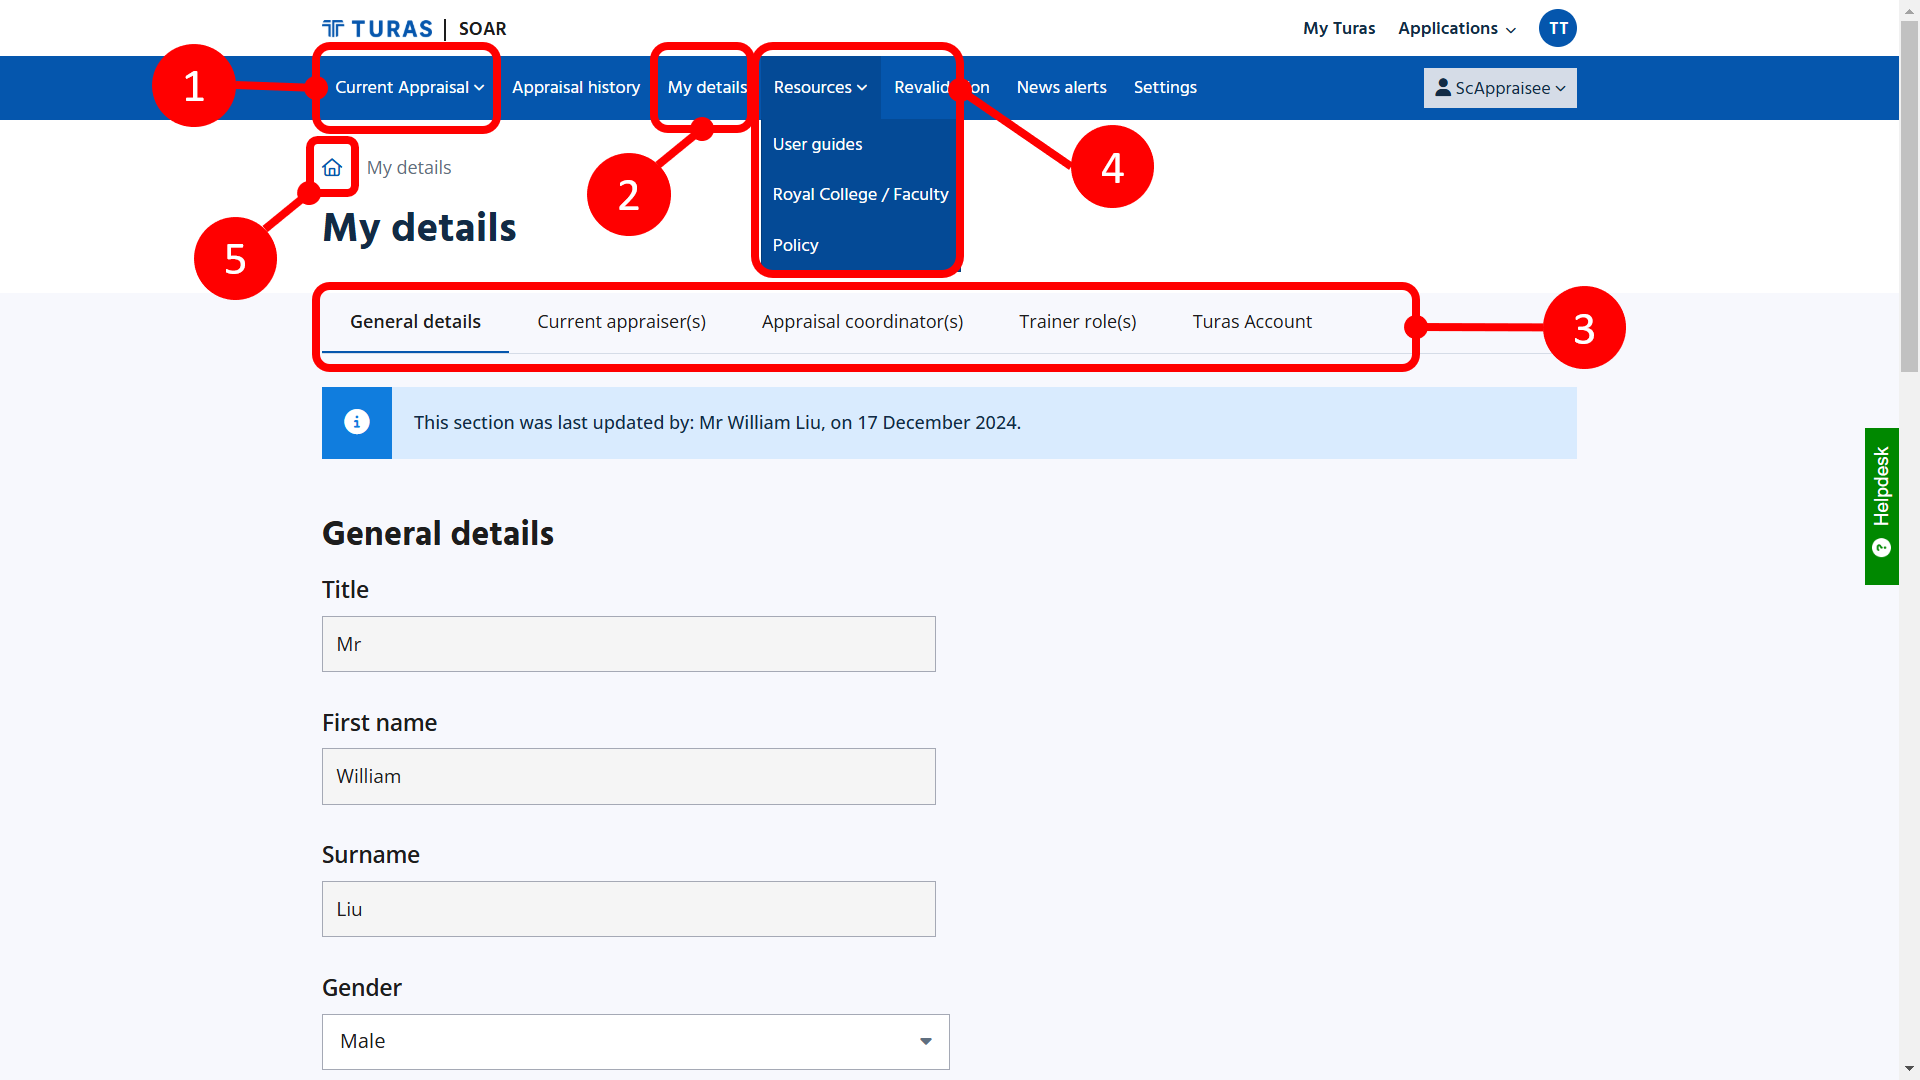Image resolution: width=1920 pixels, height=1080 pixels.
Task: Open Policy from the Resources menu
Action: click(x=795, y=245)
